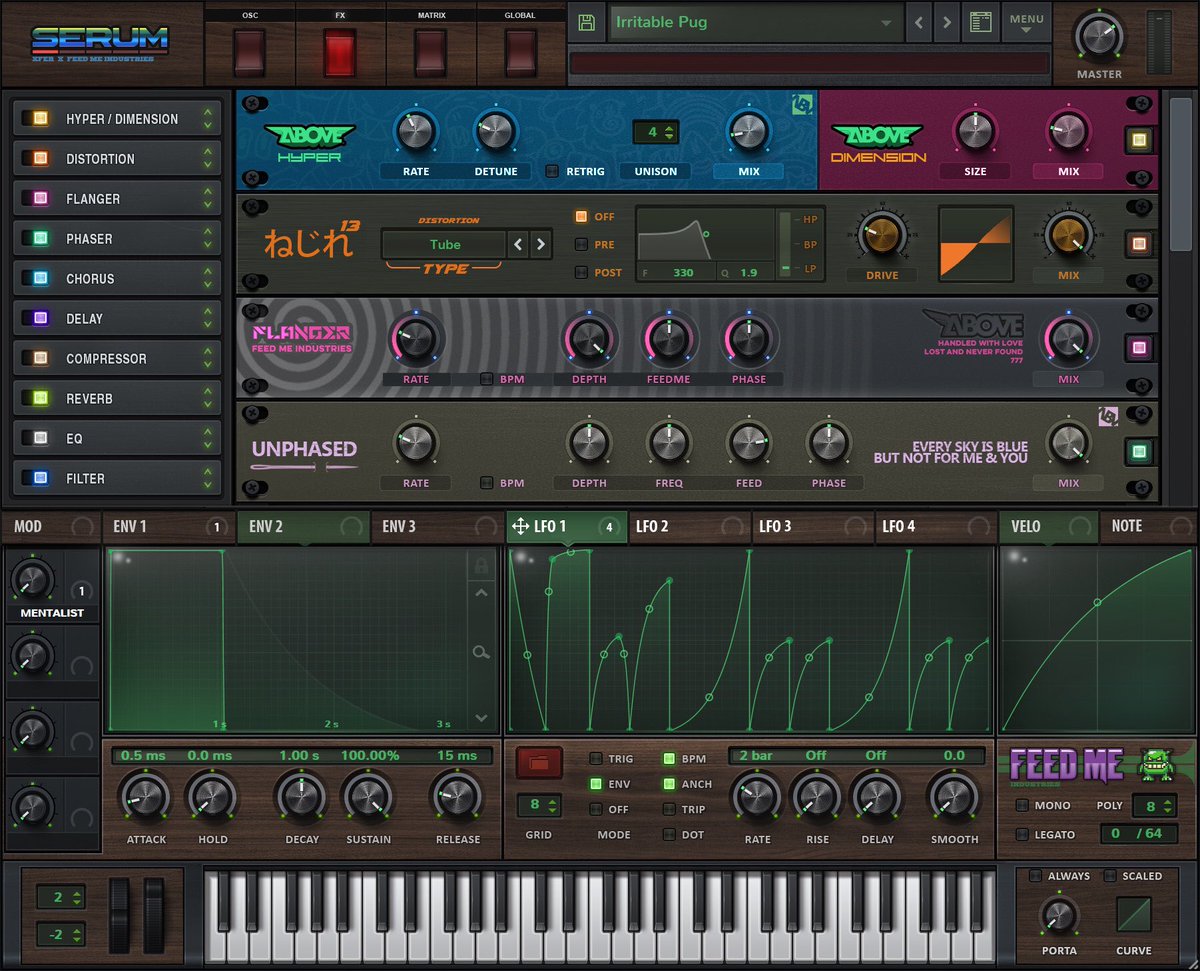Image resolution: width=1200 pixels, height=971 pixels.
Task: Click the distortion DRIVE knob
Action: tap(882, 237)
